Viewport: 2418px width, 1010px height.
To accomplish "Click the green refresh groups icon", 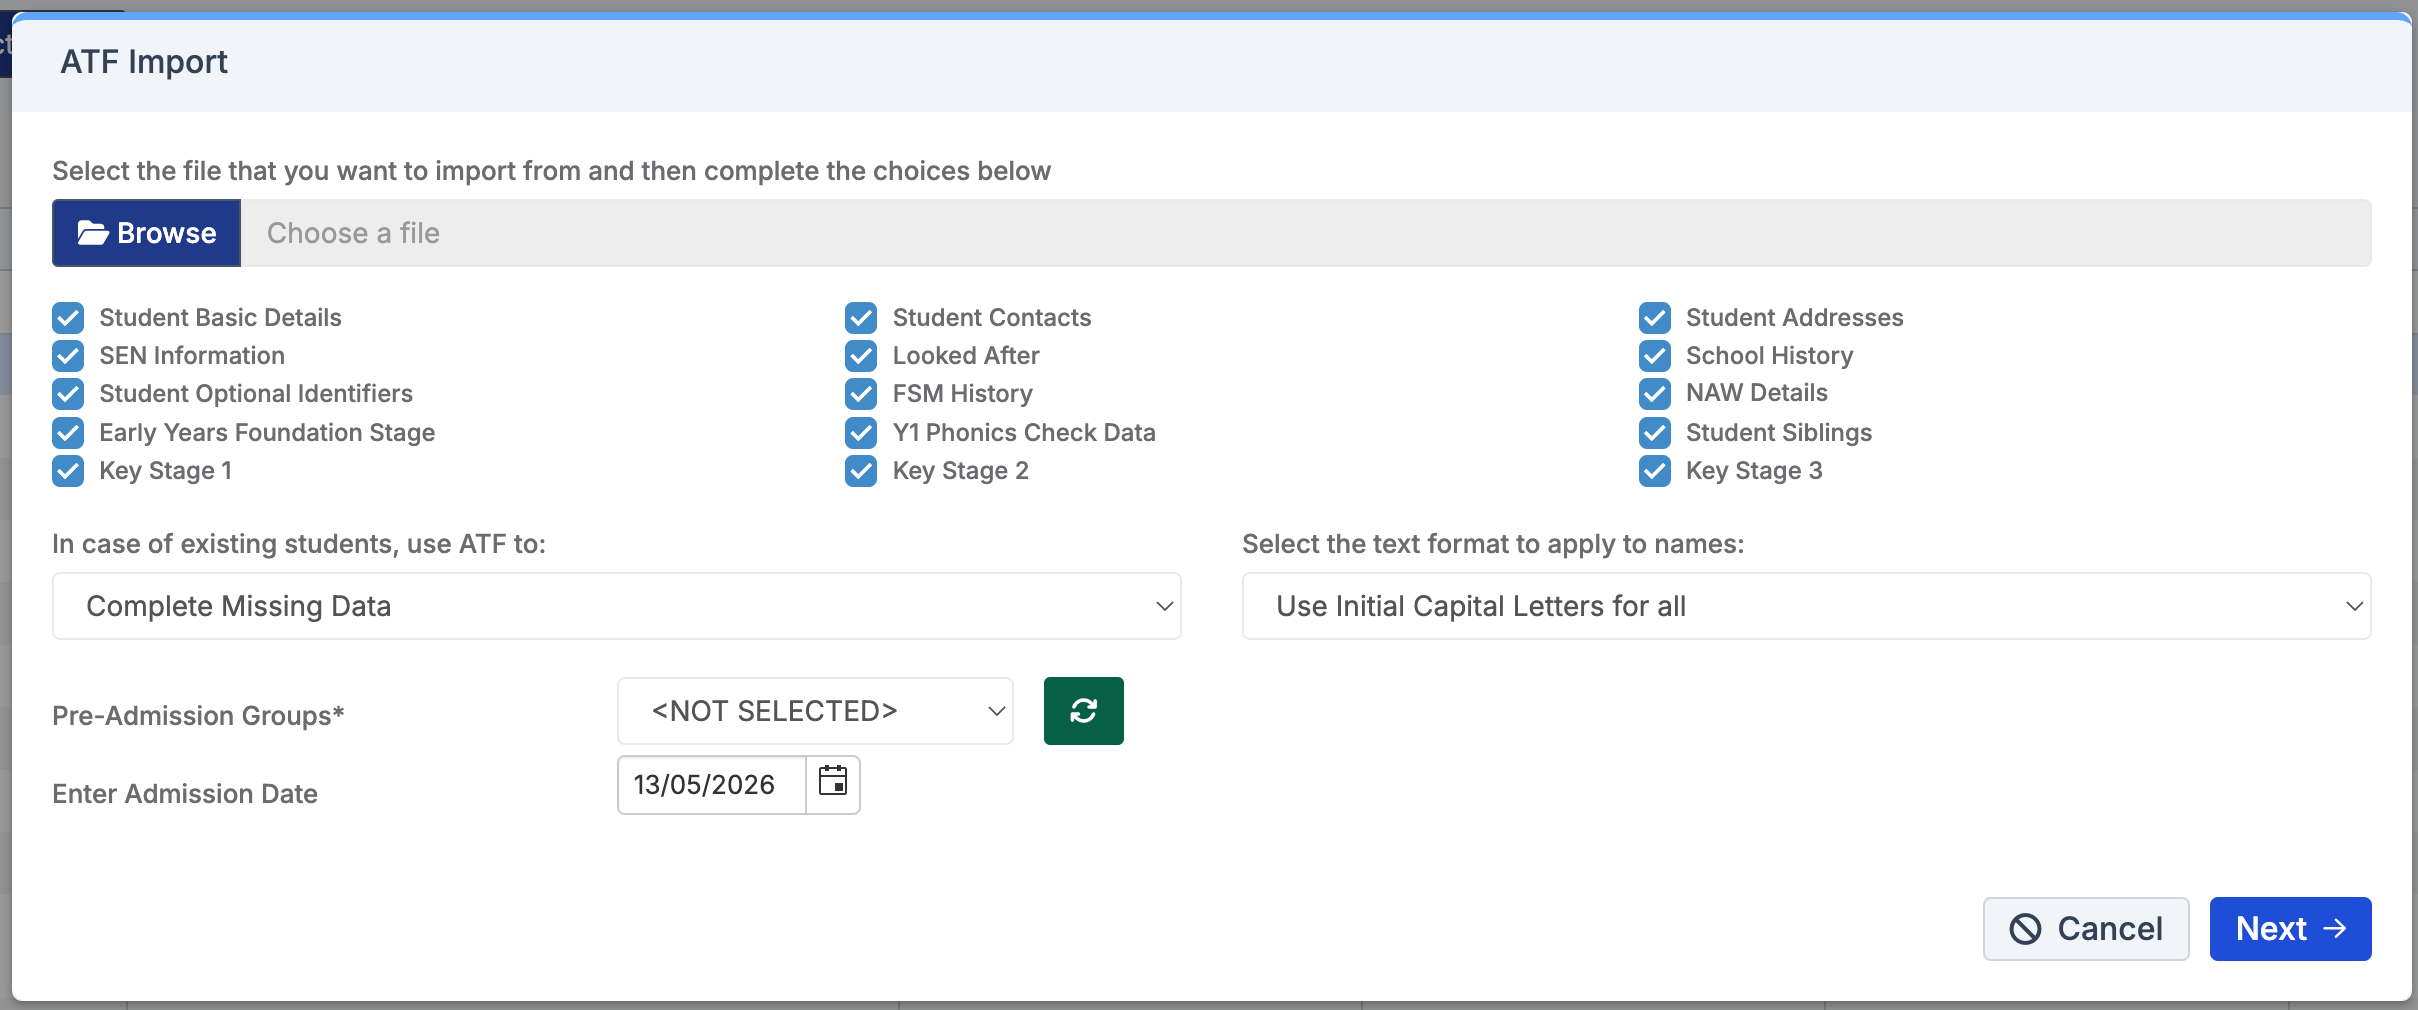I will 1084,711.
